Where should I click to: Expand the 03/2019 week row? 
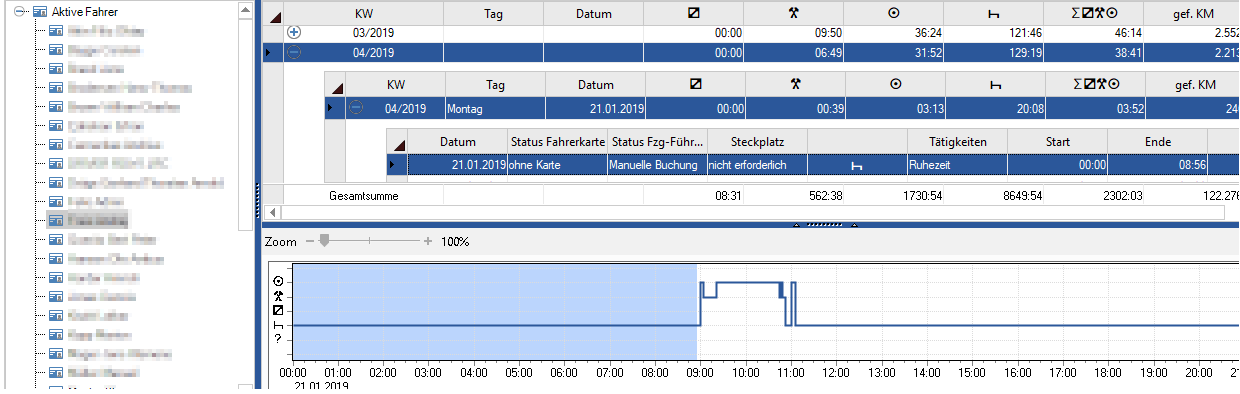coord(294,32)
